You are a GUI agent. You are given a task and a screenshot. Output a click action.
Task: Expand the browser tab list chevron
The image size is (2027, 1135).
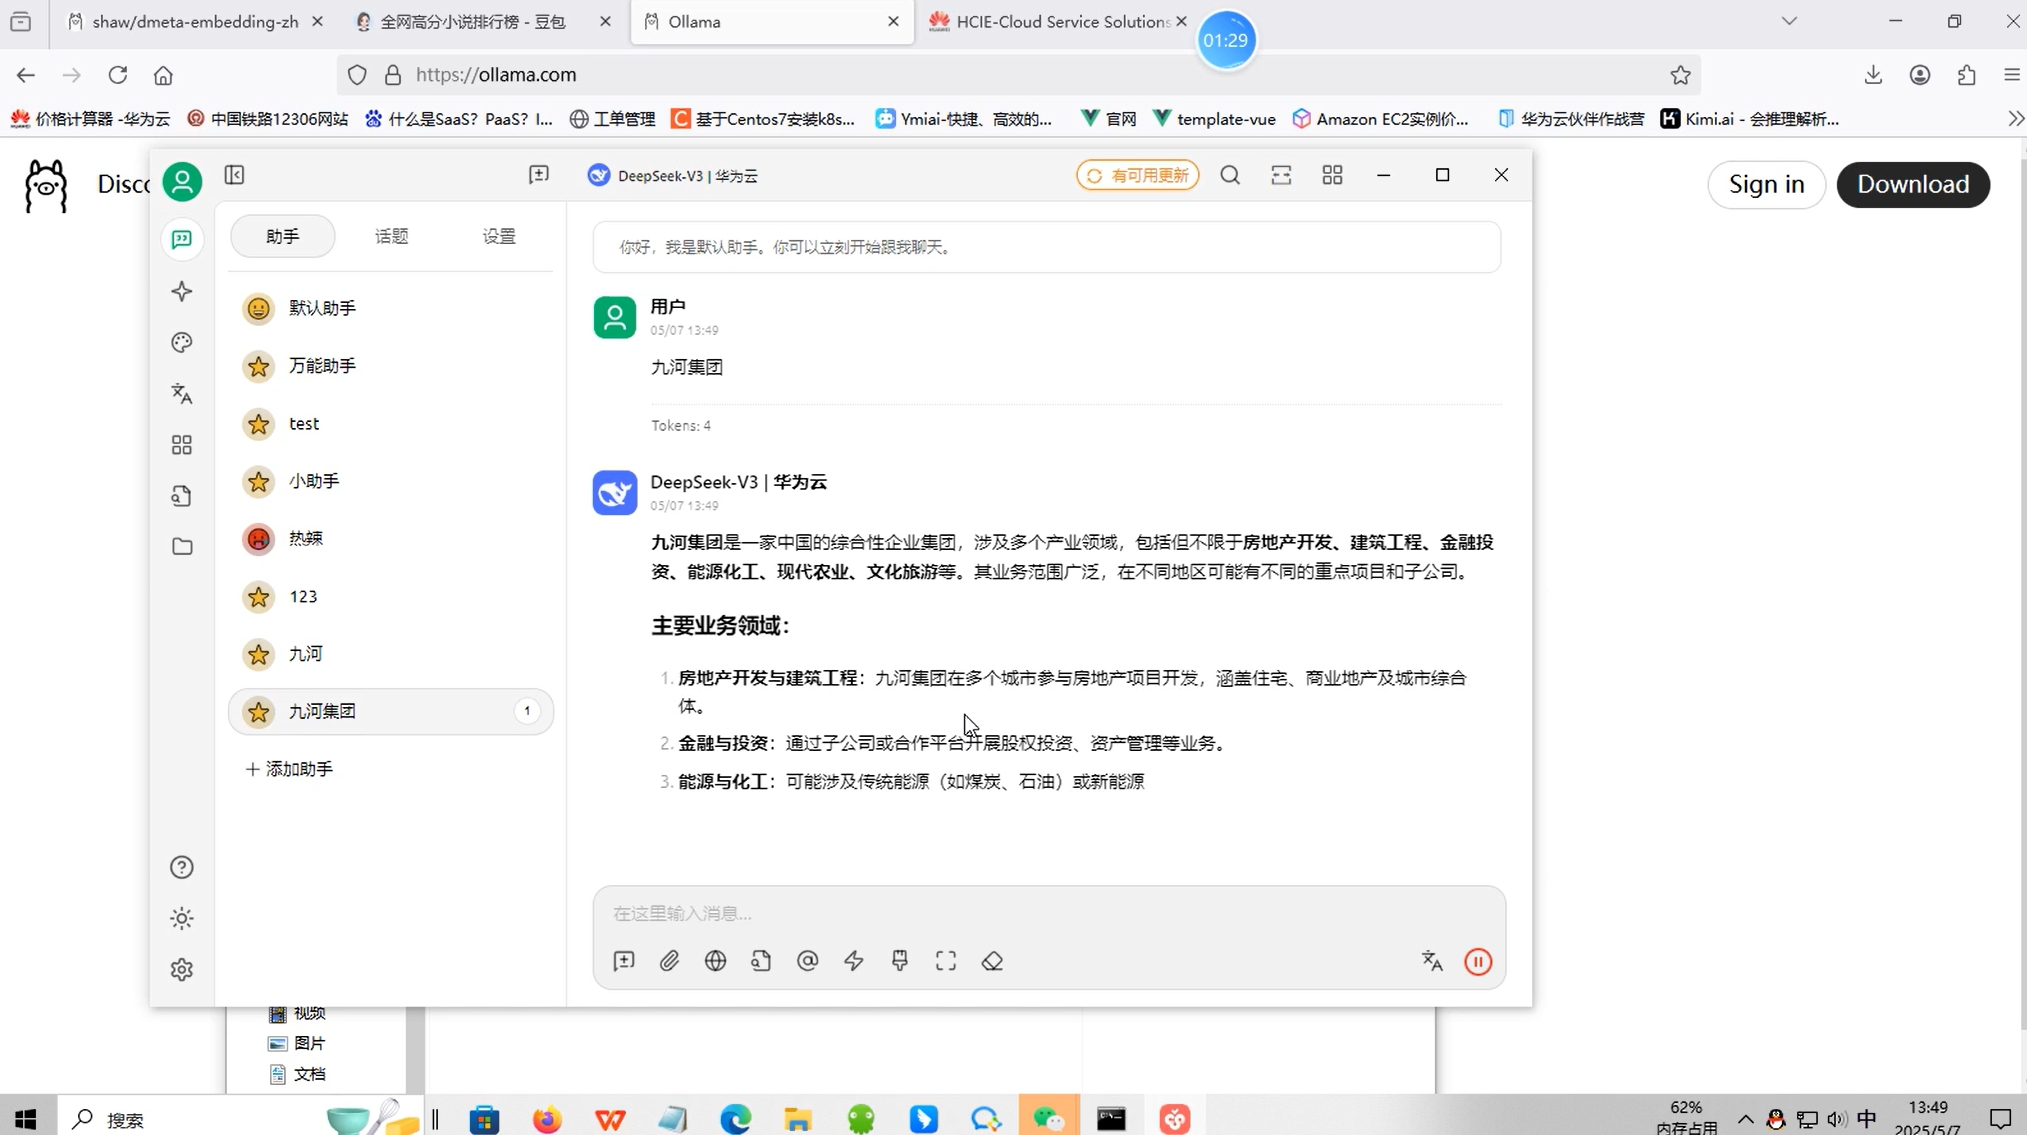[x=1789, y=21]
